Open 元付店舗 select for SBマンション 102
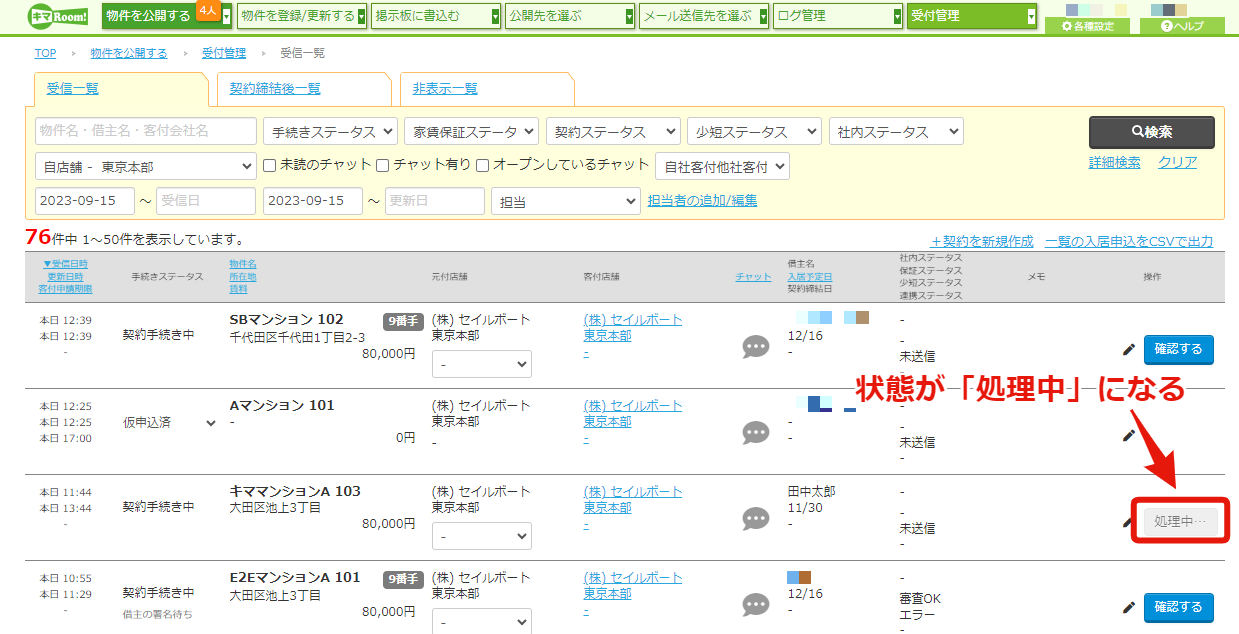This screenshot has height=634, width=1239. click(x=482, y=364)
